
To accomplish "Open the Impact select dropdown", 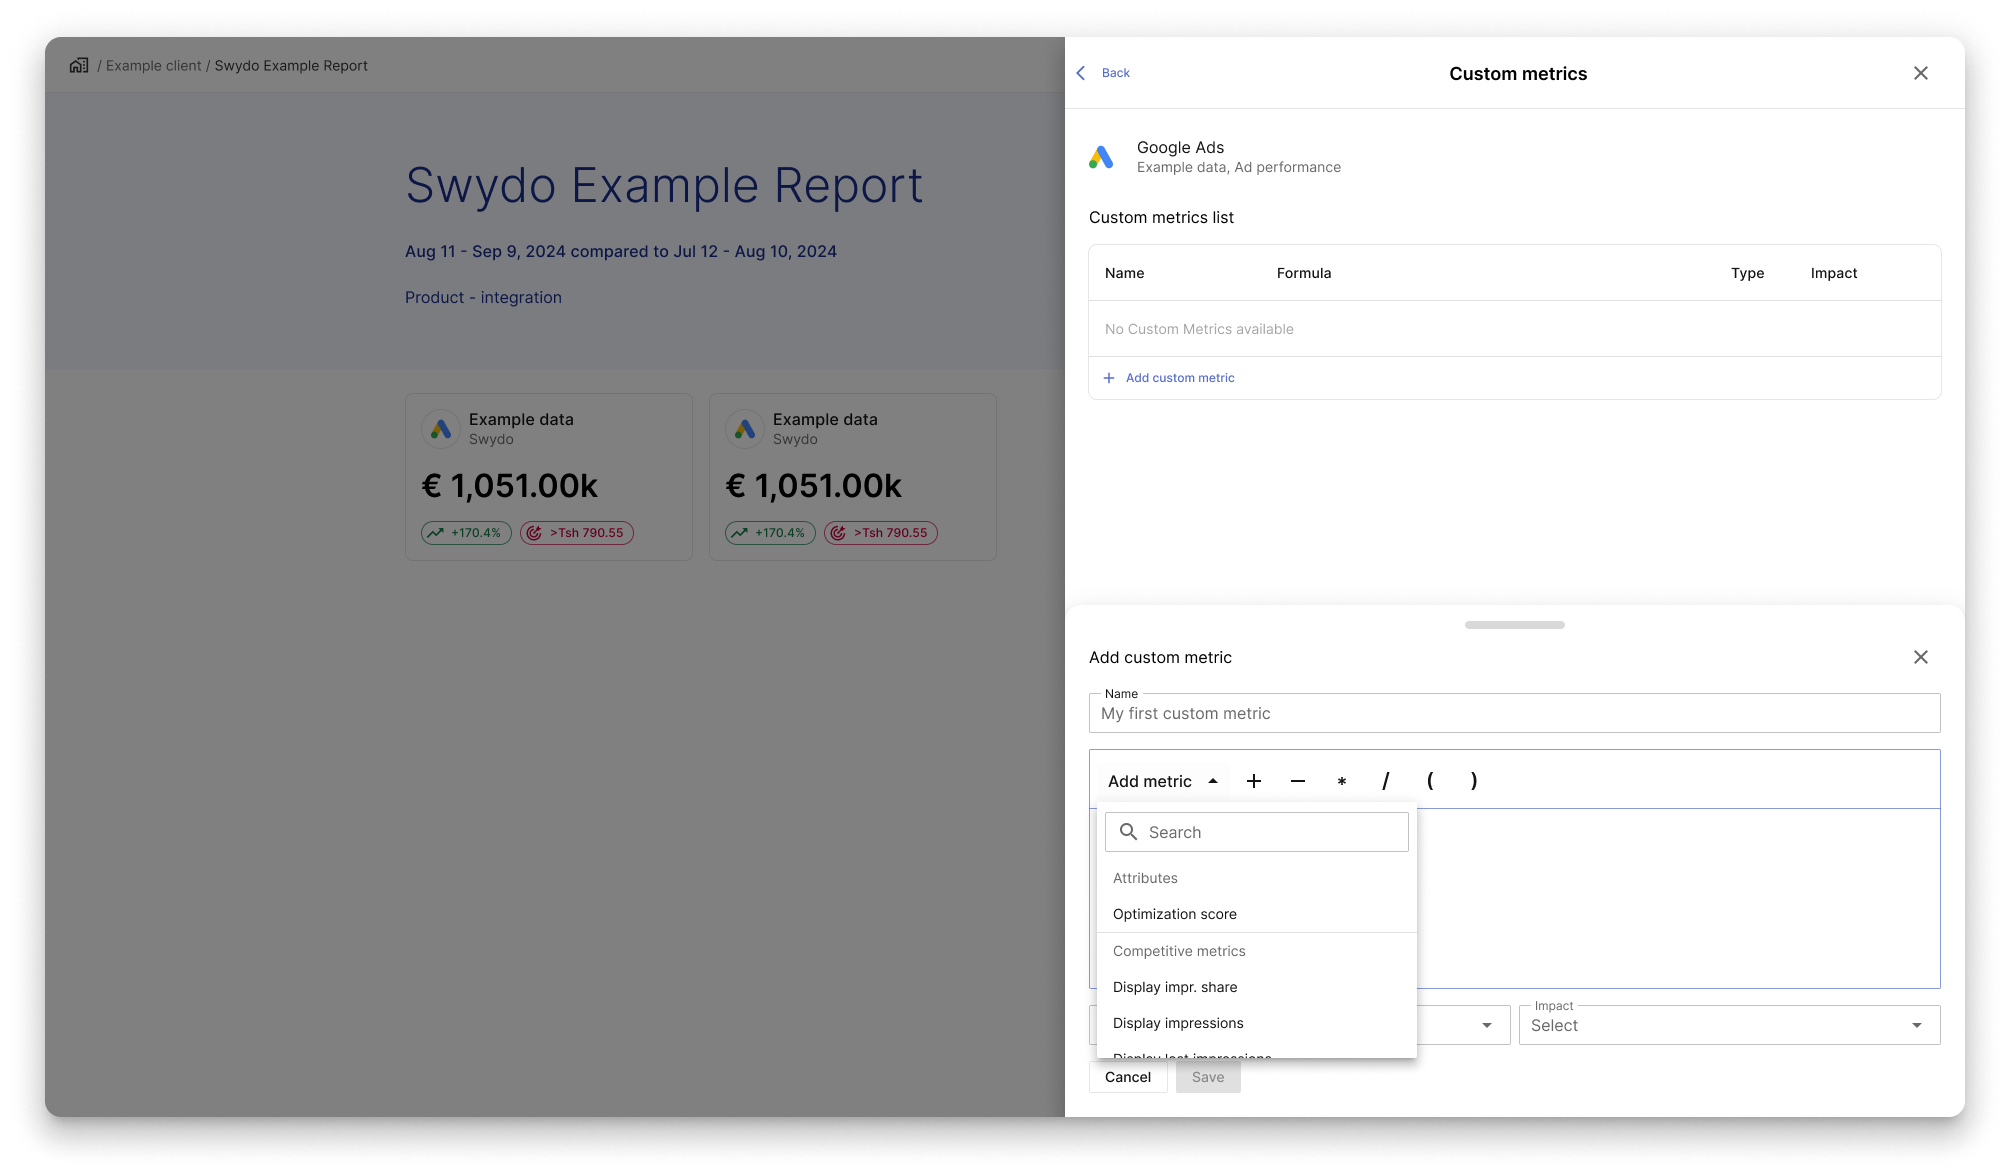I will pyautogui.click(x=1729, y=1025).
